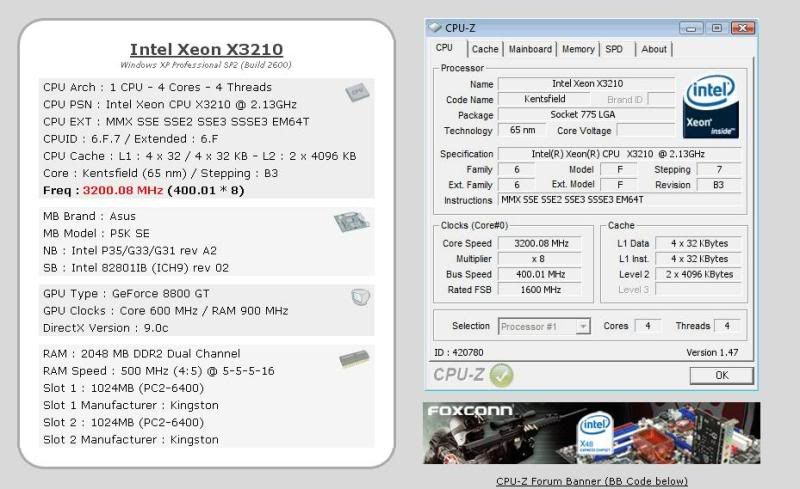
Task: Click the Intel Xeon X3210 heading
Action: (206, 49)
